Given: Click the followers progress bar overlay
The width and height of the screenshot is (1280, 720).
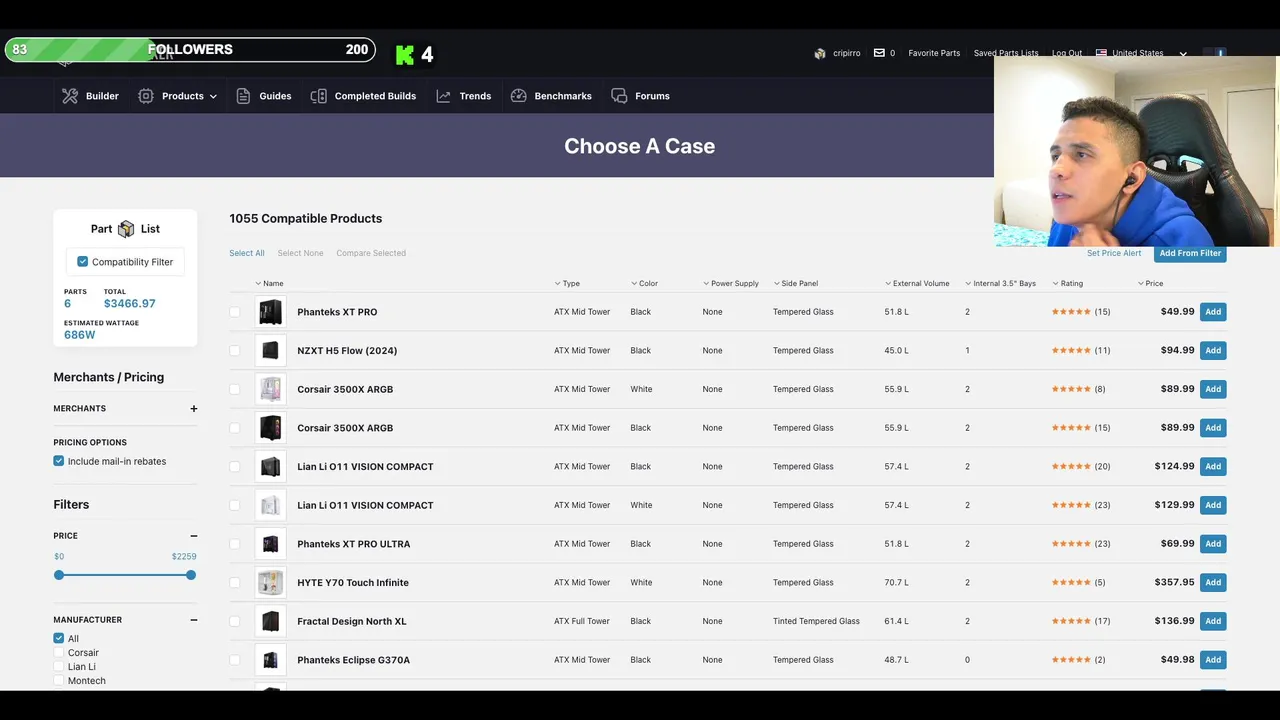Looking at the screenshot, I should click(x=190, y=49).
